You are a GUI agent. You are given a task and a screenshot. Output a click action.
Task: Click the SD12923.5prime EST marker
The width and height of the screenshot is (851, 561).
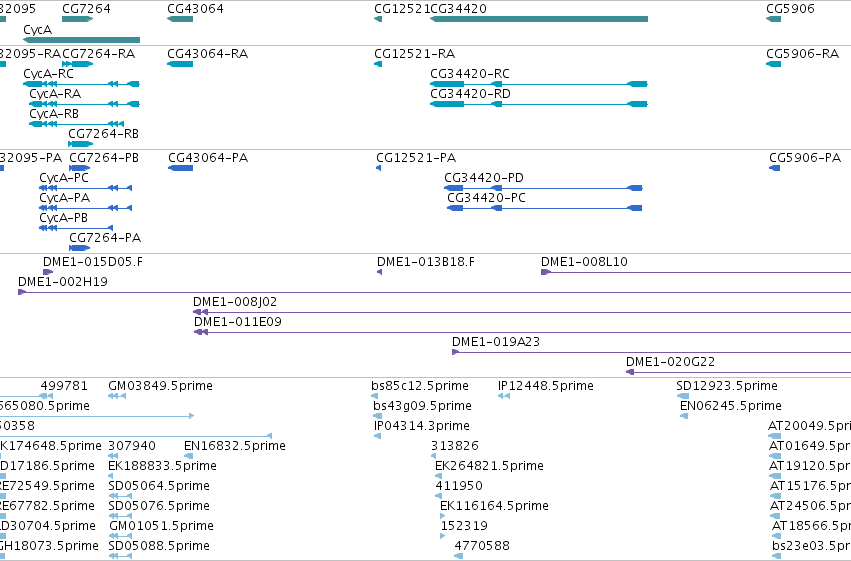[x=683, y=396]
